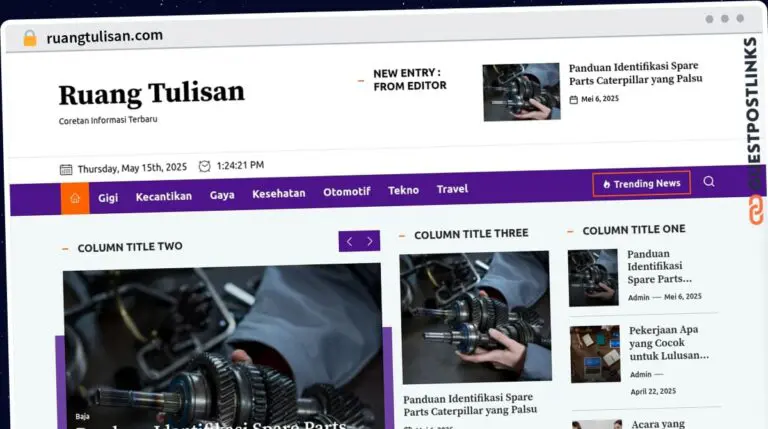Click the Column Title Three article image
This screenshot has width=768, height=429.
pos(475,317)
